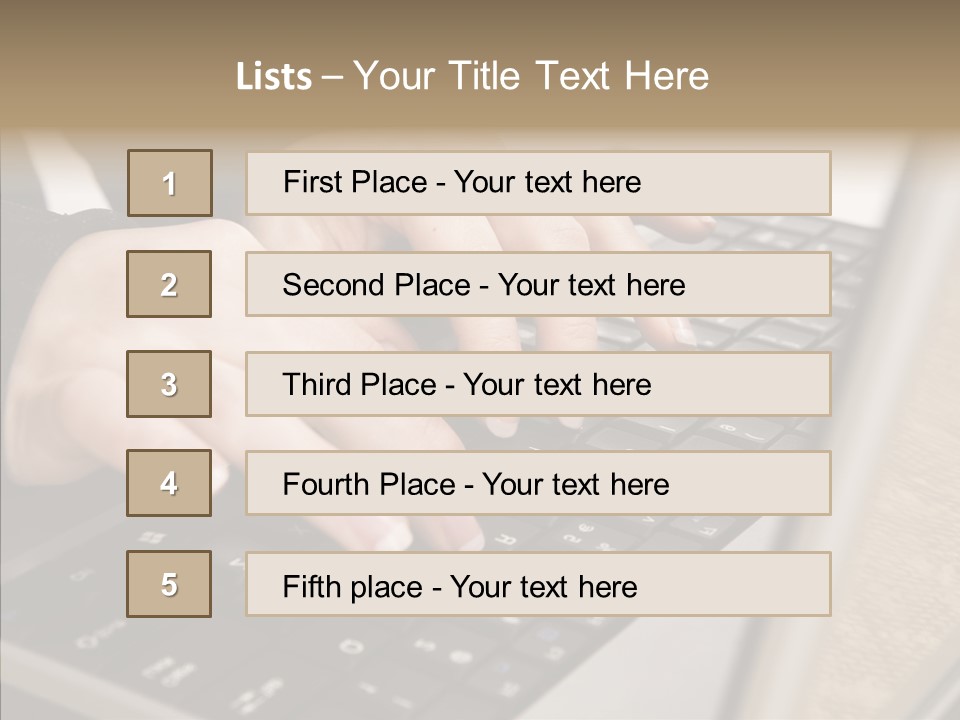Click the word "Third" in the third row
This screenshot has height=720, width=960.
316,385
